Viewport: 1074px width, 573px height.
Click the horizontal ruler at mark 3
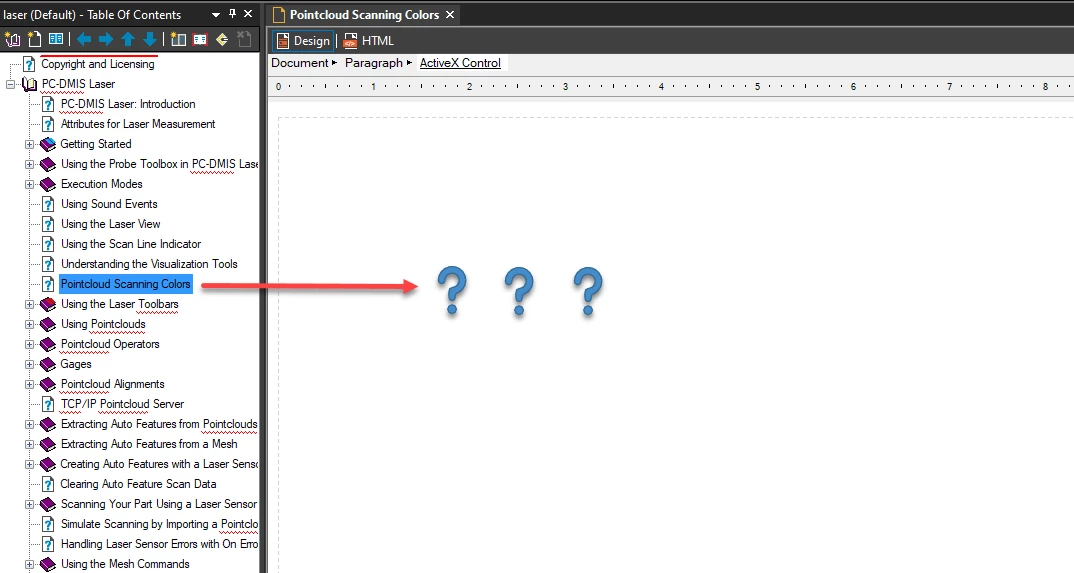click(566, 87)
